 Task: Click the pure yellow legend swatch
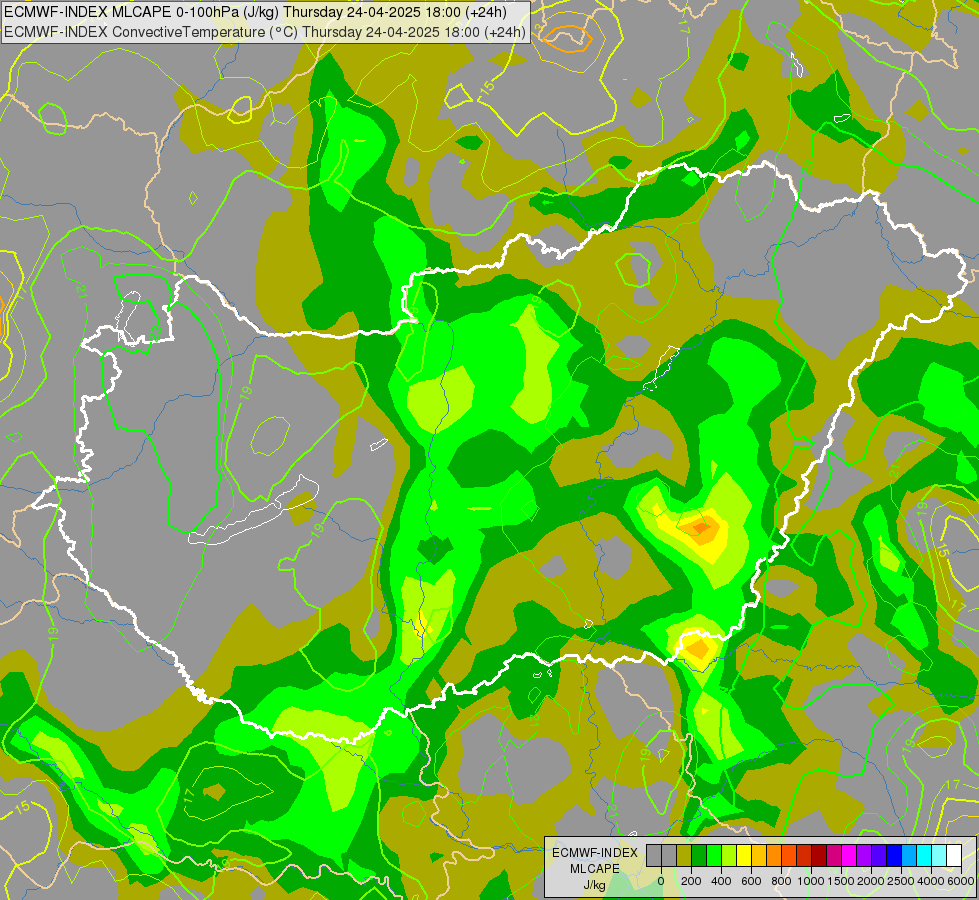click(744, 856)
